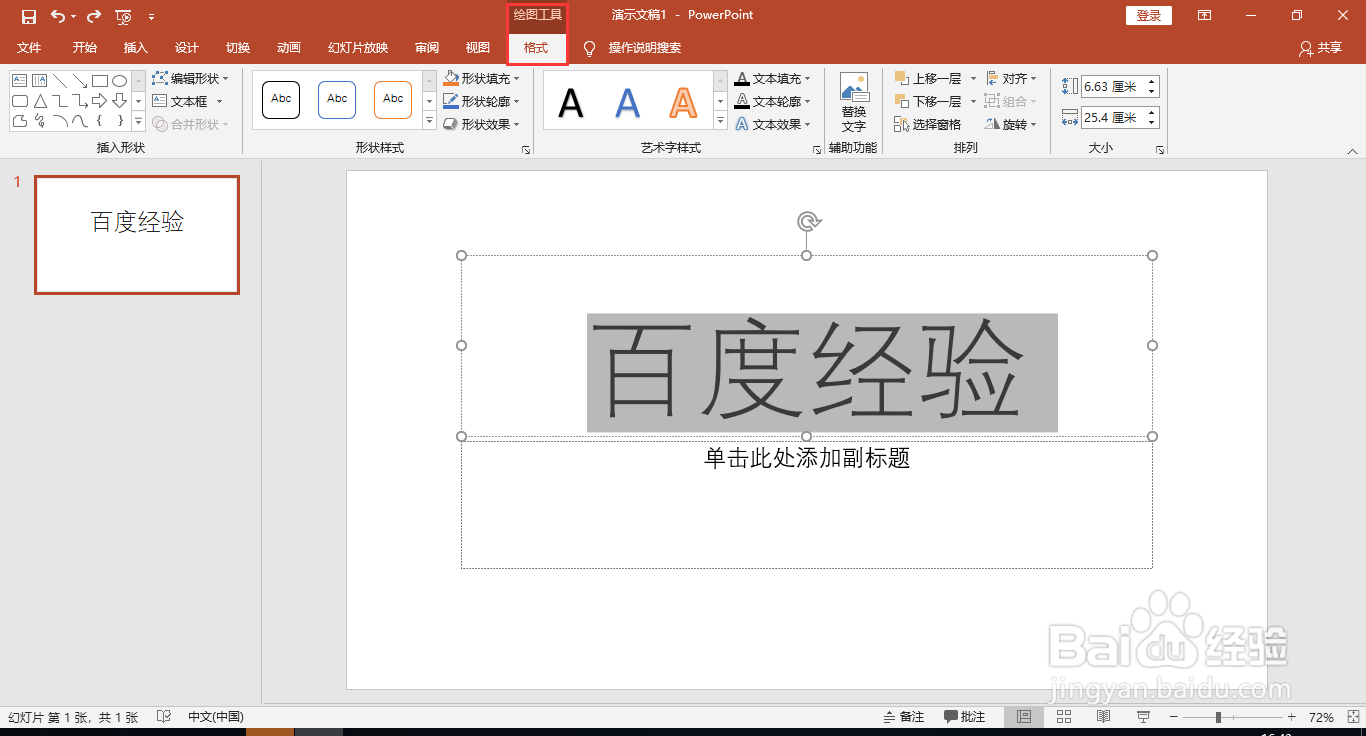Start slideshow from beginning via quick access icon
The width and height of the screenshot is (1366, 736).
(124, 16)
